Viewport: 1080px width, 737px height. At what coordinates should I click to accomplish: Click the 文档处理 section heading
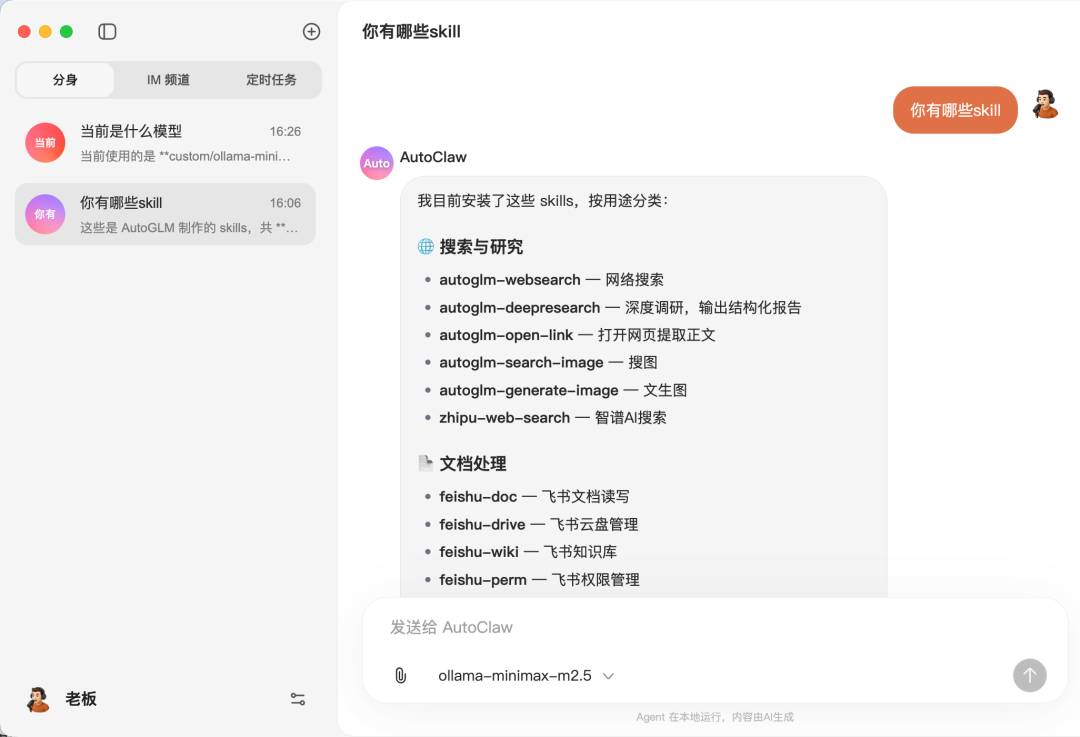[472, 464]
